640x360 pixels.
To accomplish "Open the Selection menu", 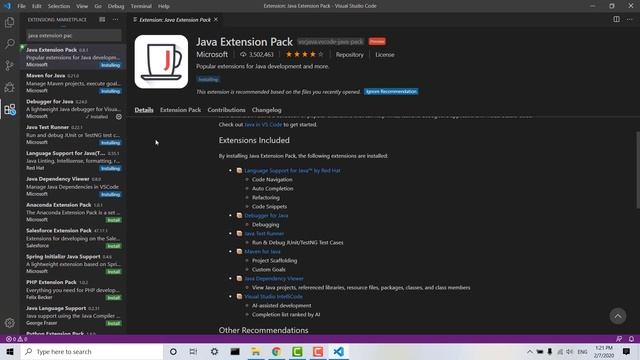I will [59, 6].
